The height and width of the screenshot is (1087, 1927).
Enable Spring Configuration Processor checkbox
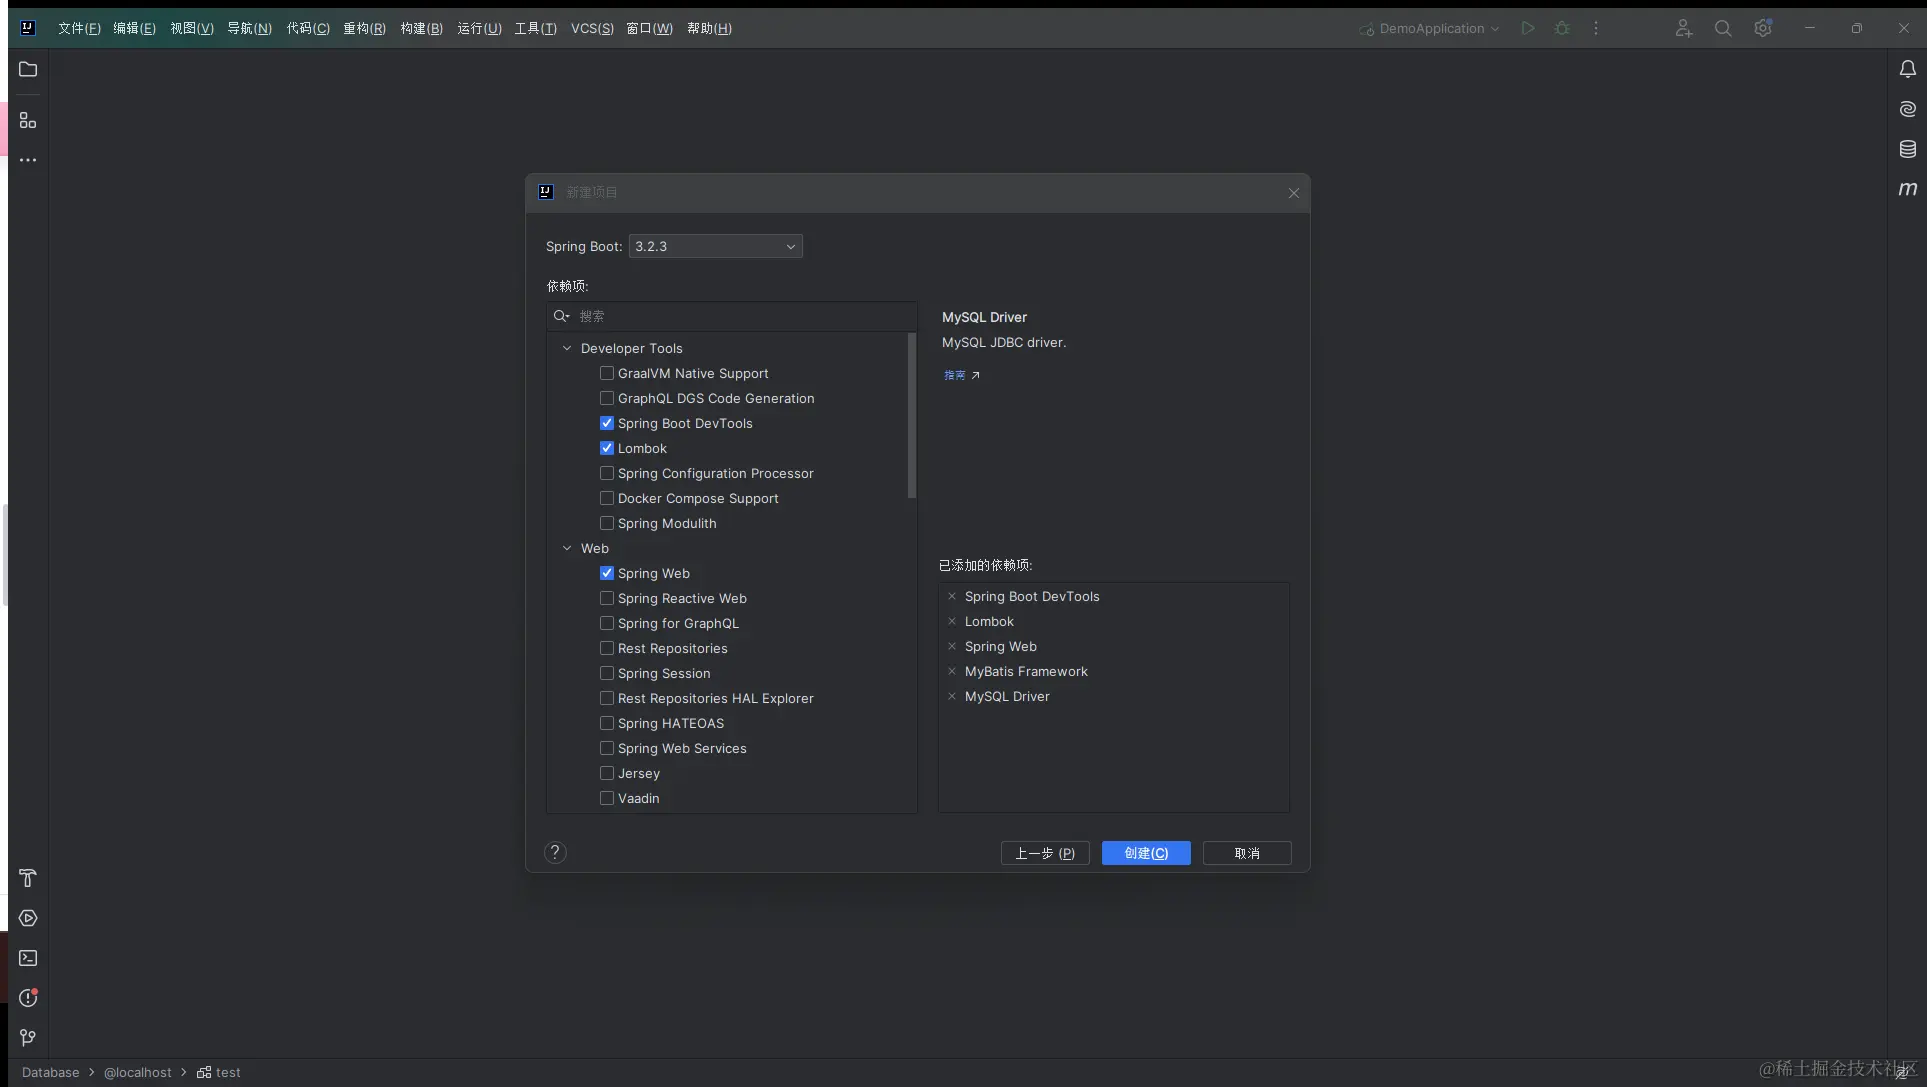(607, 473)
